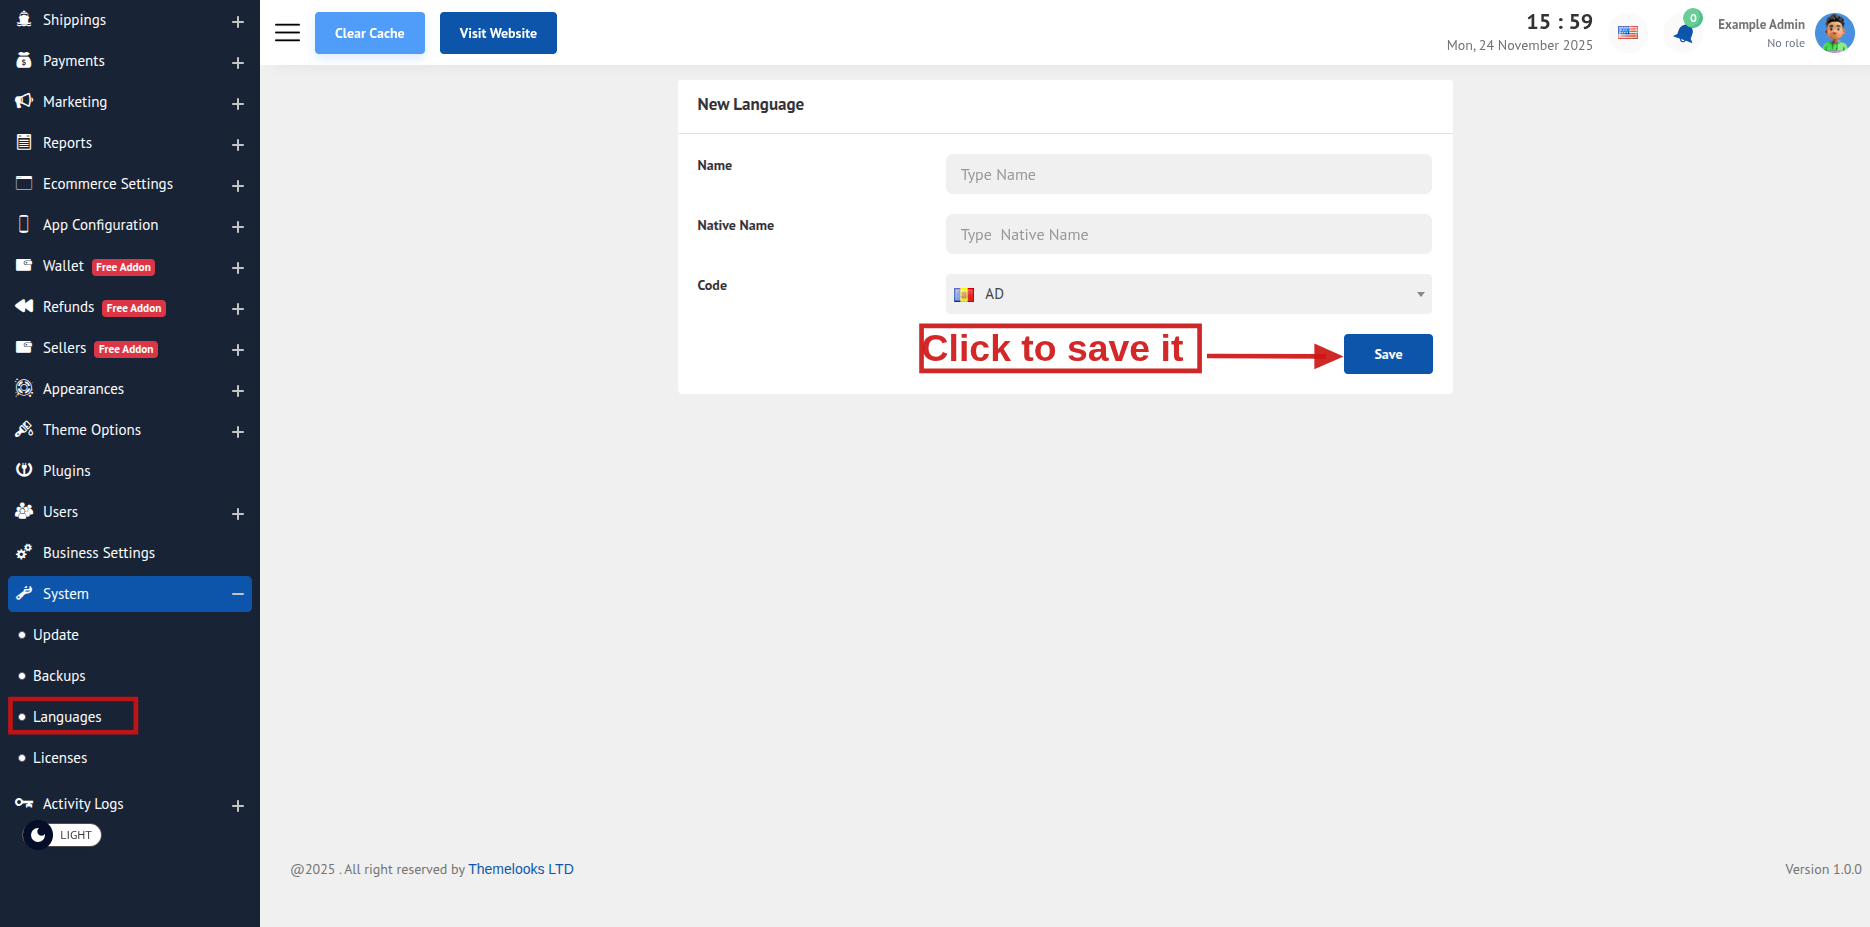Expand the Shippings submenu plus
This screenshot has width=1870, height=927.
tap(238, 22)
